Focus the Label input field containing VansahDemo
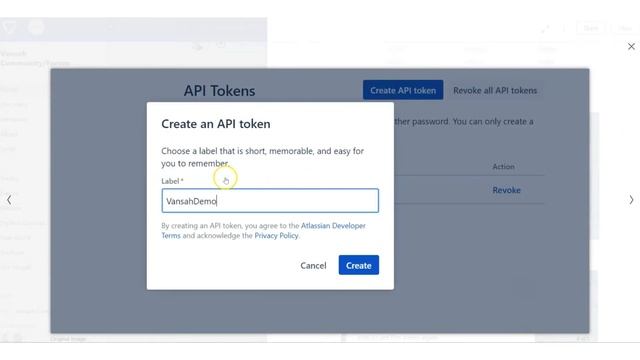Viewport: 640px width, 360px height. pos(270,200)
